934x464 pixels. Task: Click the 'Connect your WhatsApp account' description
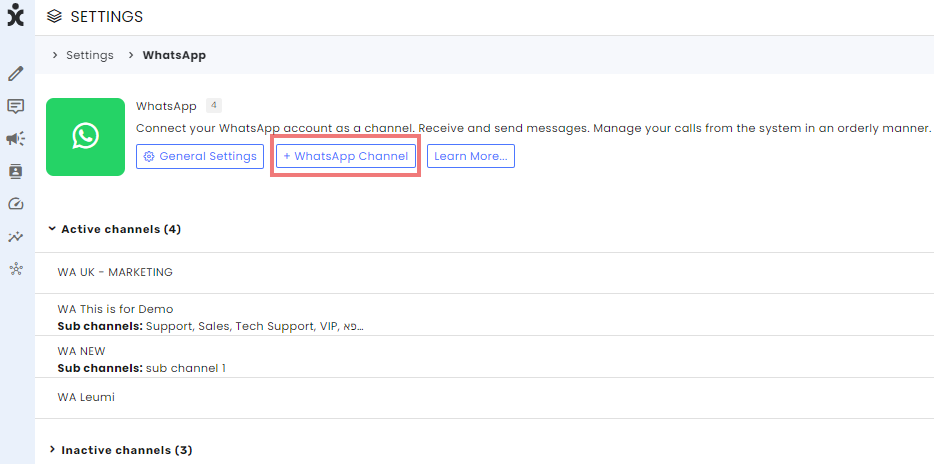coord(533,128)
